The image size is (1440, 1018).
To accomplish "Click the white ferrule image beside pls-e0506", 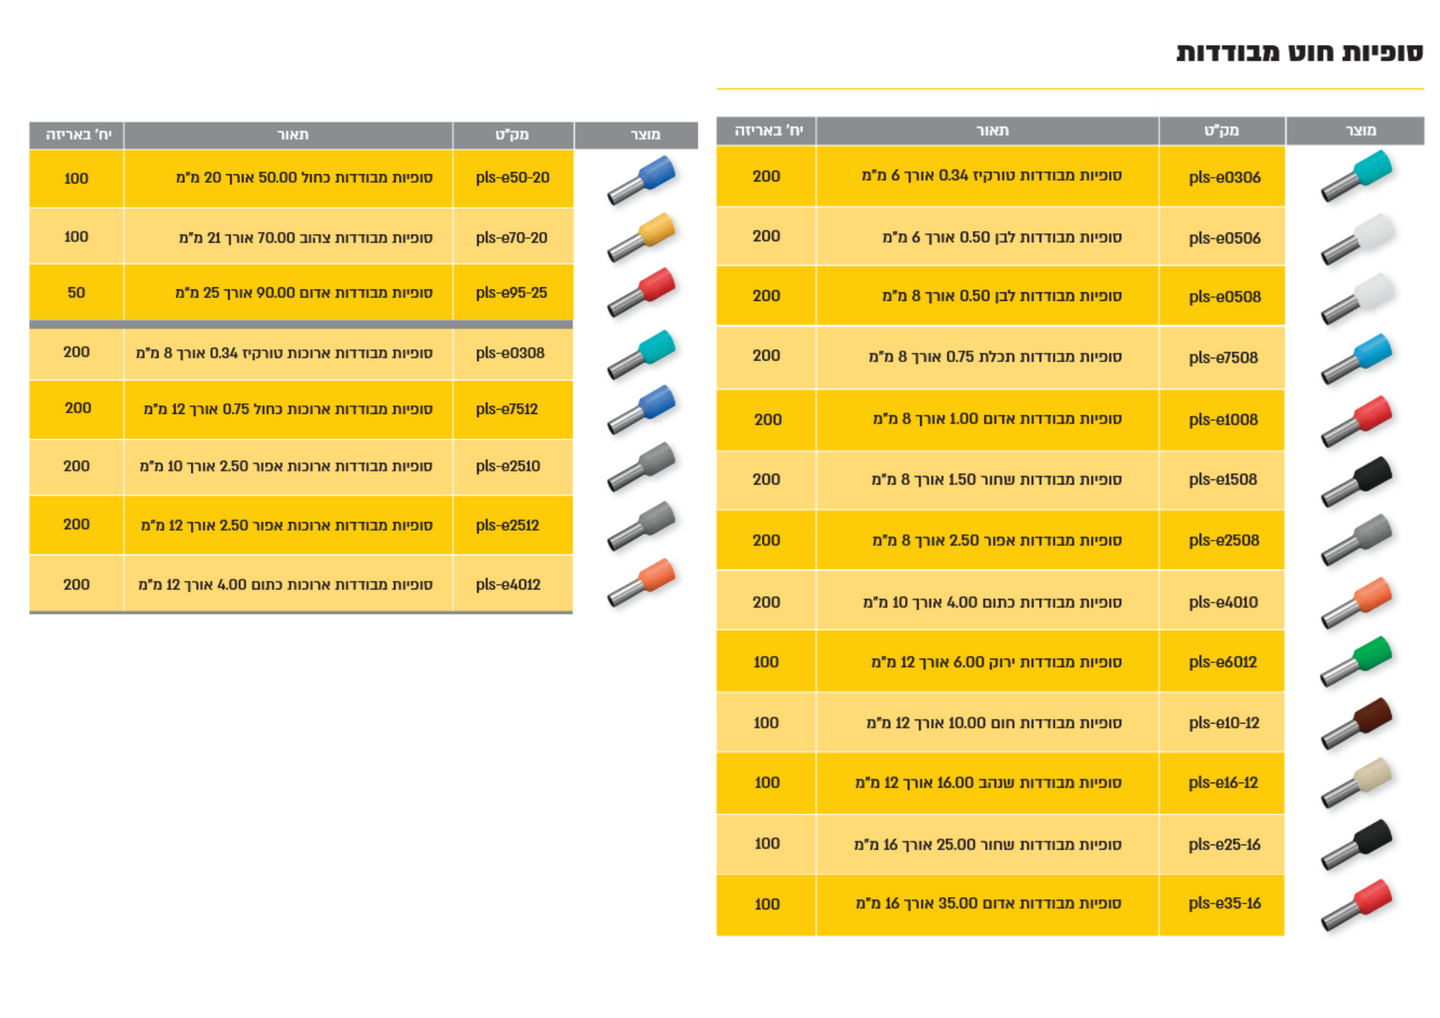I will pyautogui.click(x=1356, y=238).
